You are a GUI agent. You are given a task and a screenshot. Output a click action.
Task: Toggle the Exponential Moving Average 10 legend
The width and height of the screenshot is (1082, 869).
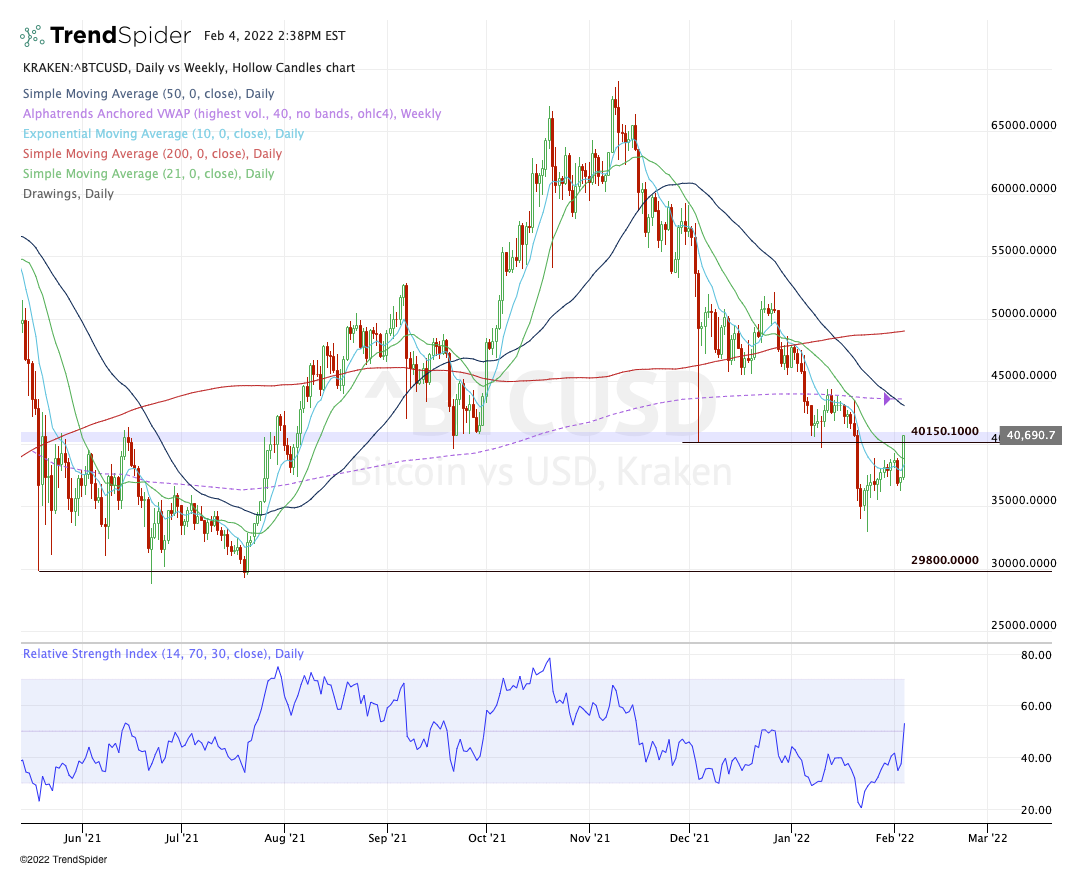[162, 134]
